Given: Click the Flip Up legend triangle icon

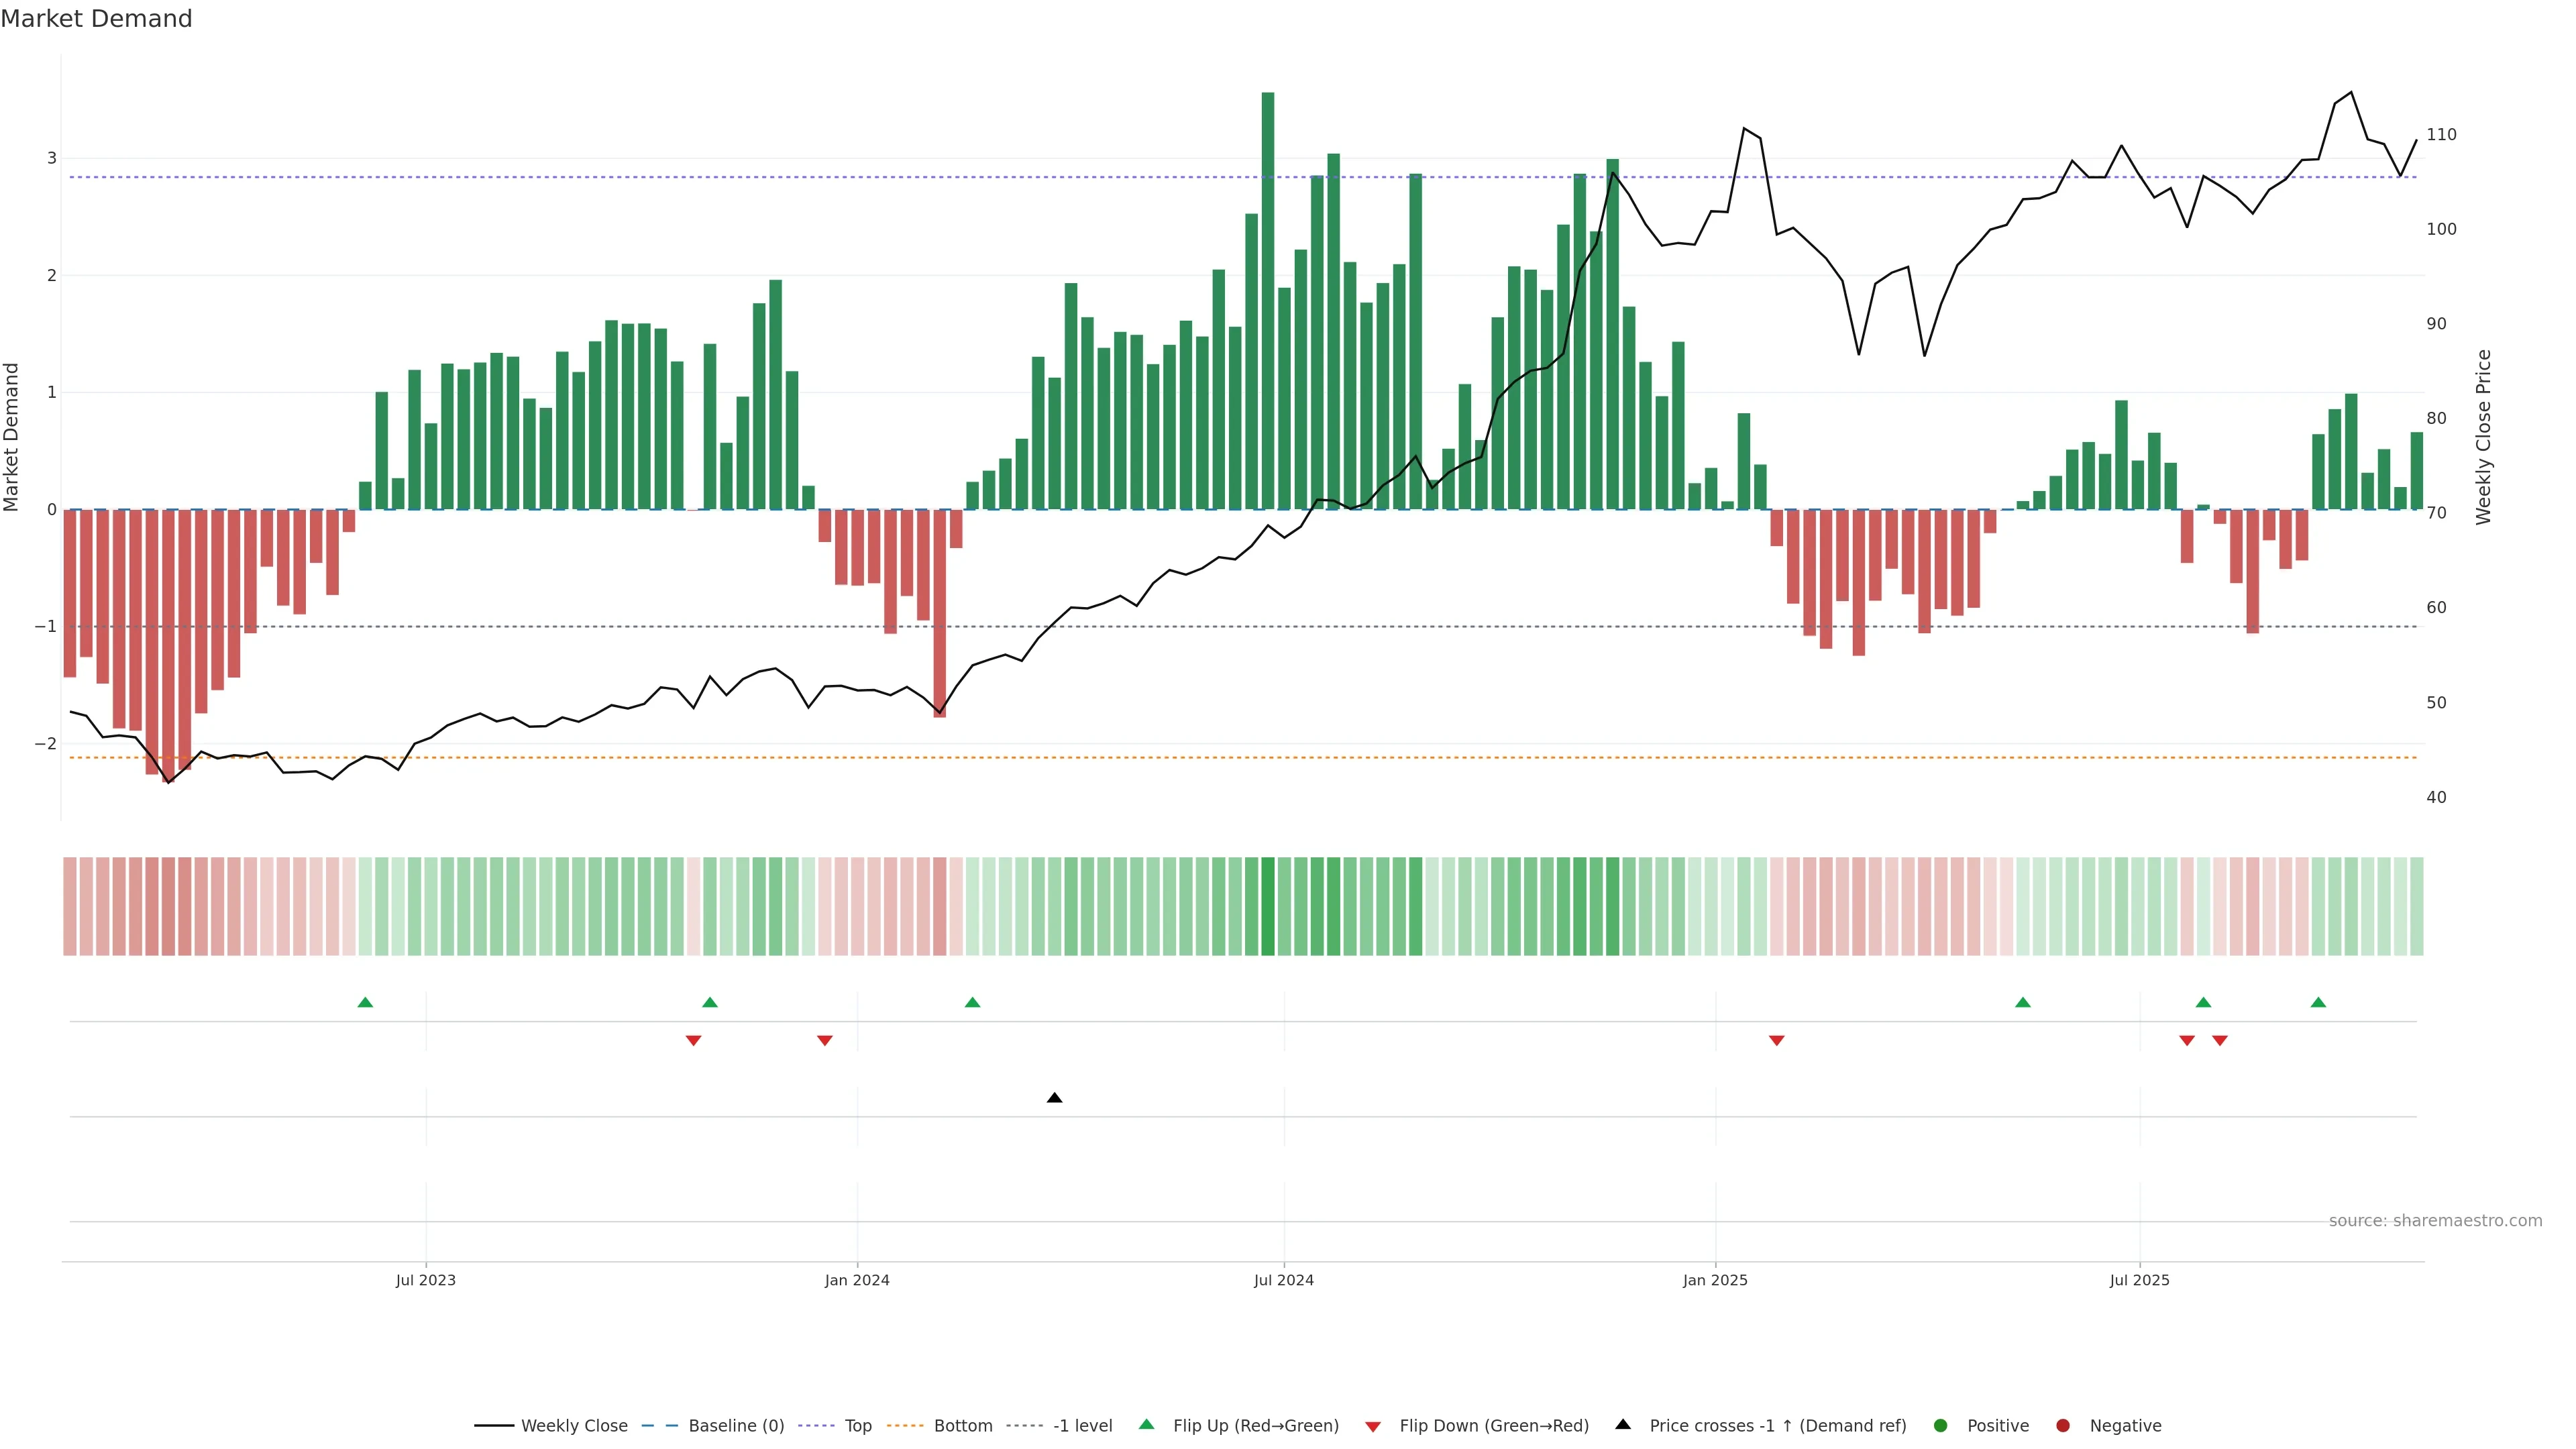Looking at the screenshot, I should pos(1147,1425).
